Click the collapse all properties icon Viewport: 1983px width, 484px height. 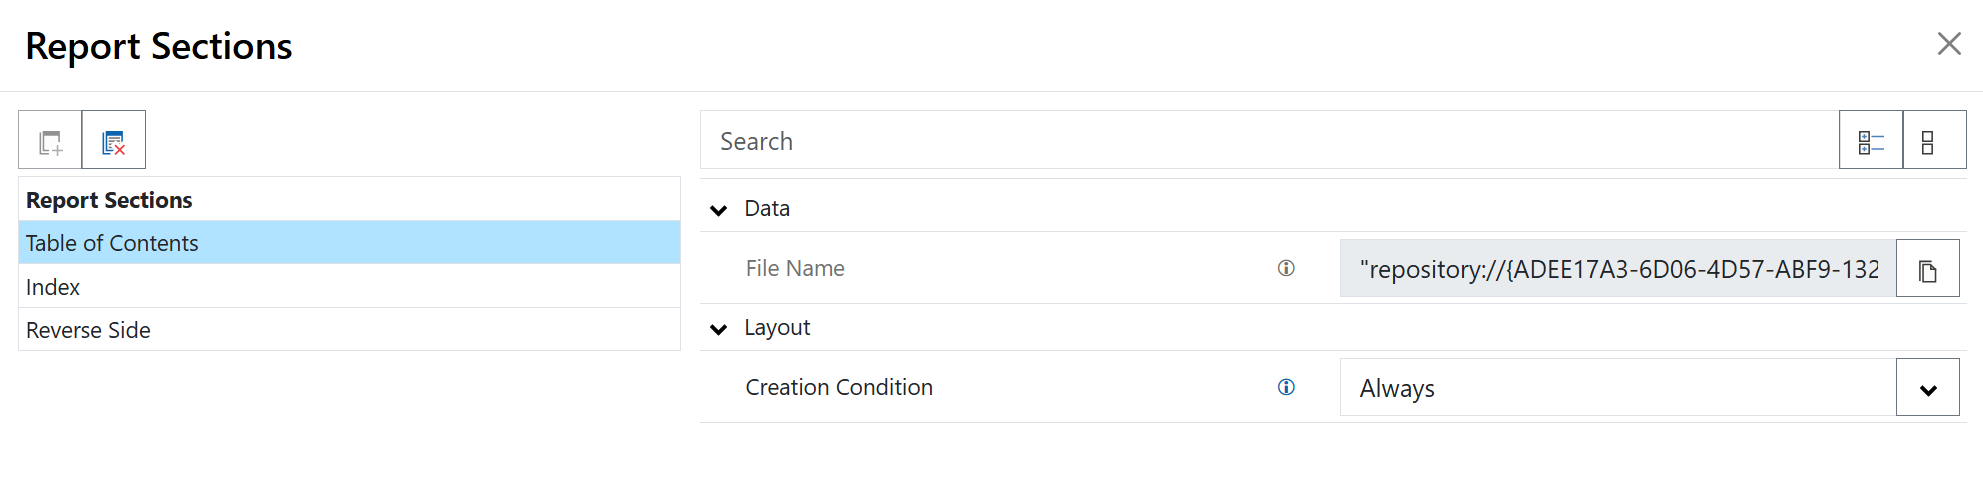pos(1933,141)
